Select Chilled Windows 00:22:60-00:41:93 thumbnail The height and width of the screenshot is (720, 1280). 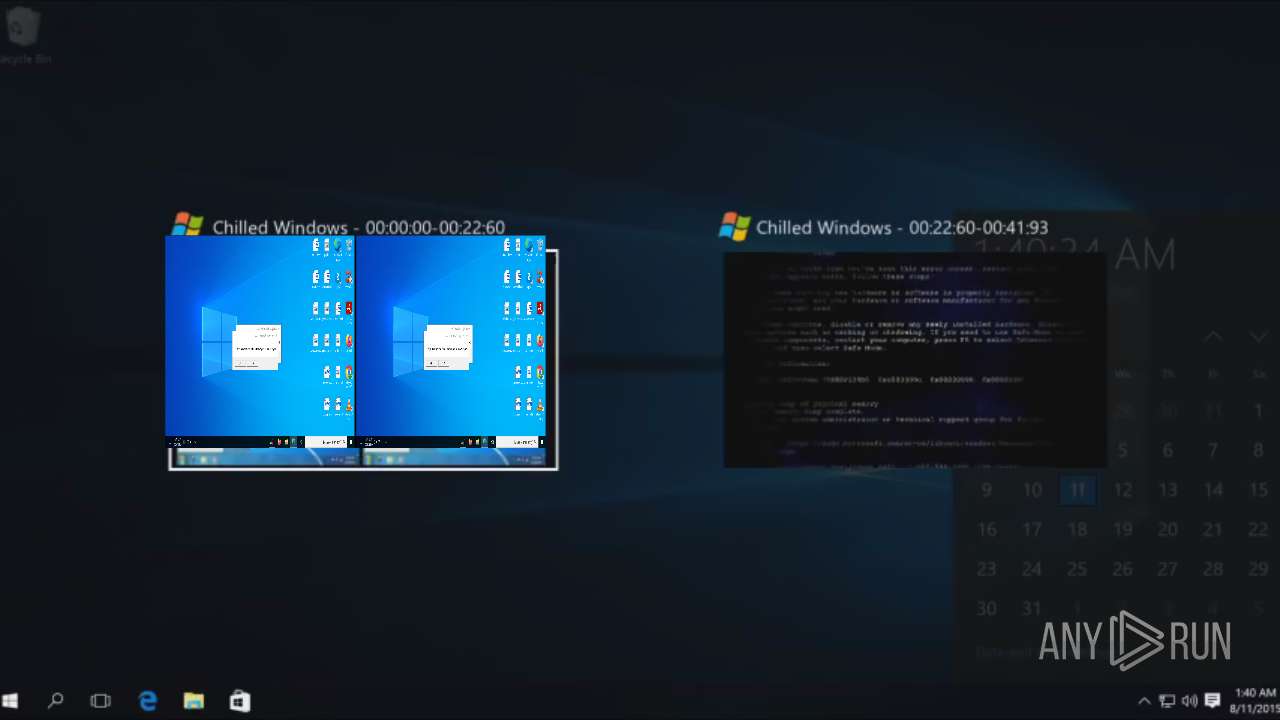click(915, 360)
